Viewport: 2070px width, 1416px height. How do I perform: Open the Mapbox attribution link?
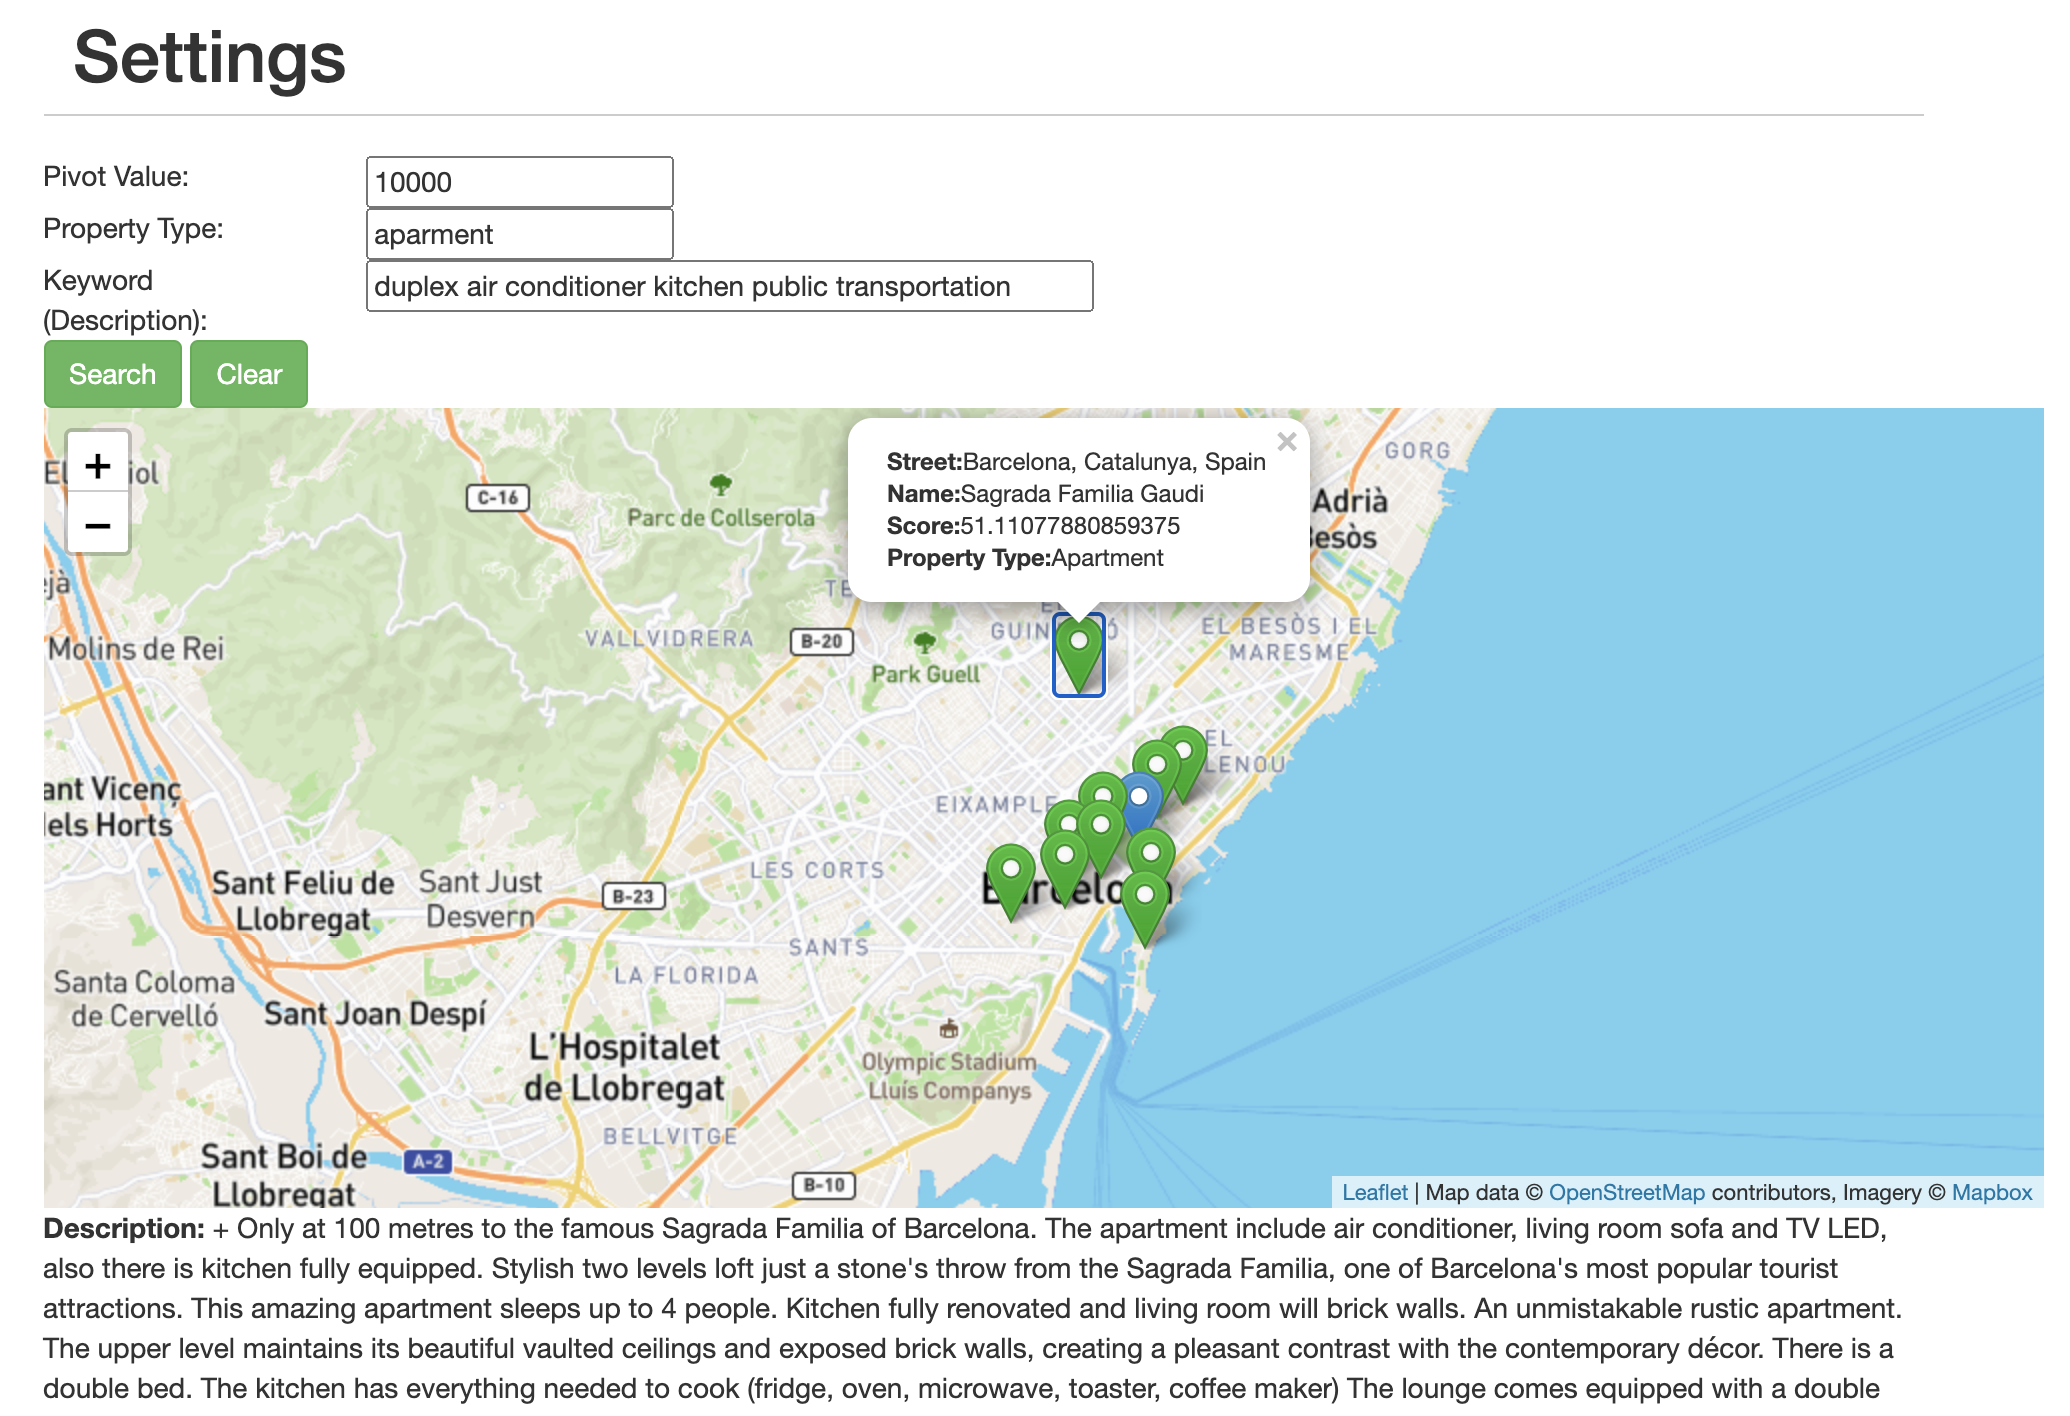pos(1991,1192)
